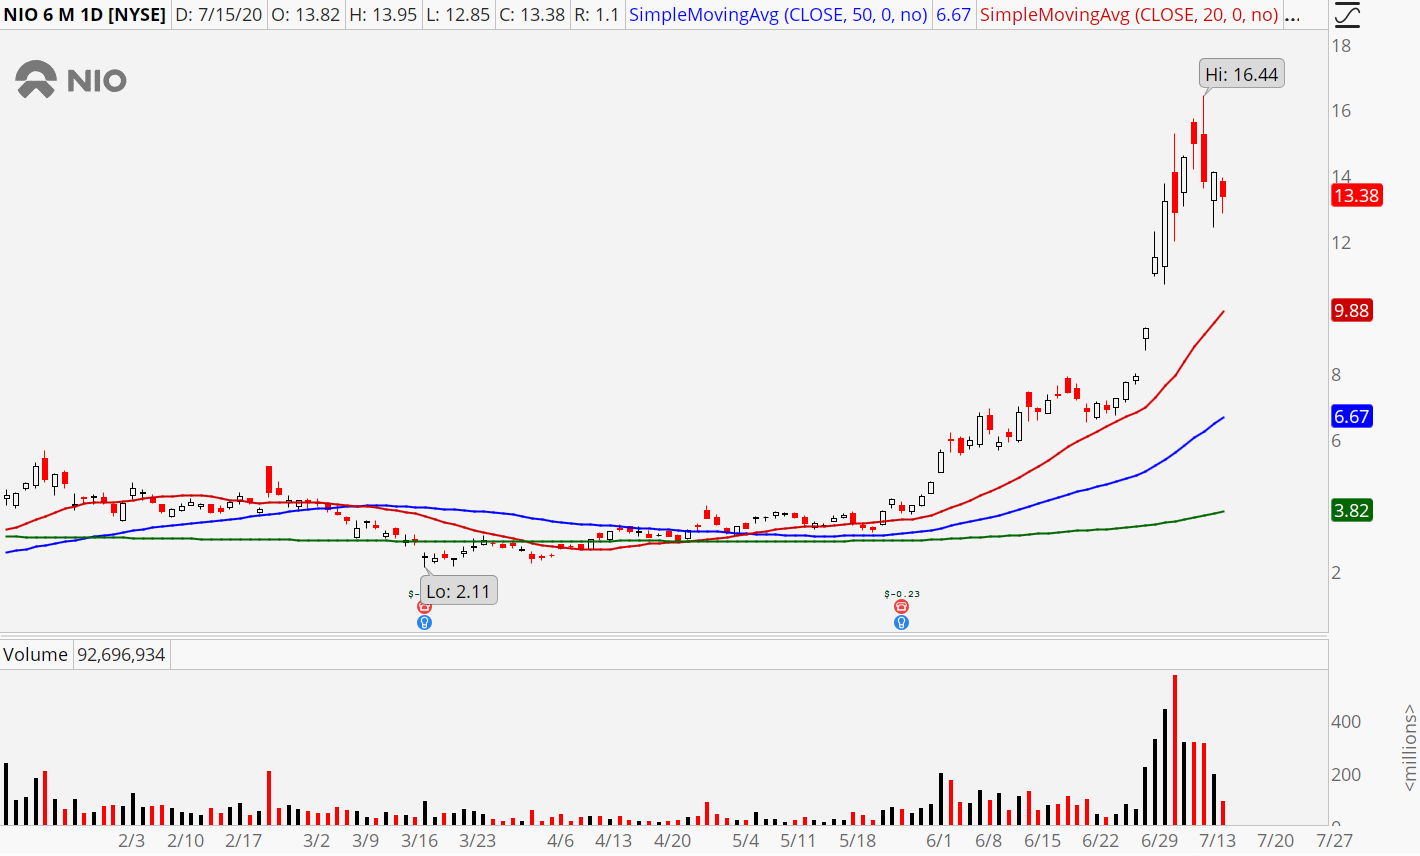Click the 3/16 date axis label
The height and width of the screenshot is (856, 1420).
(419, 841)
